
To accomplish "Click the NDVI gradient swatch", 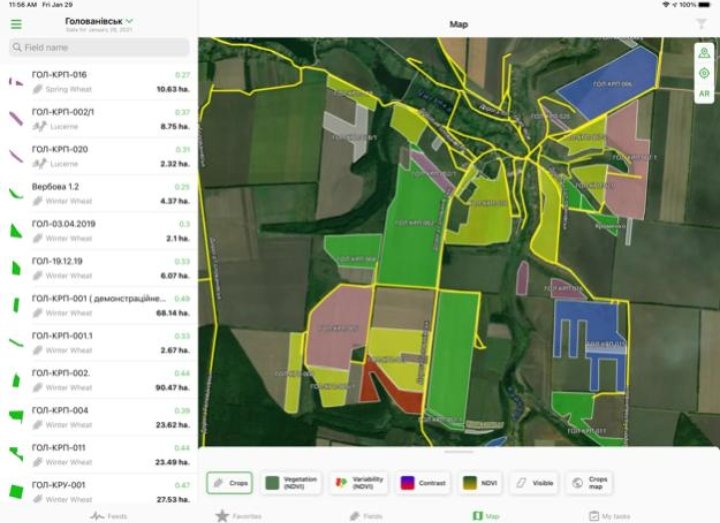I will pos(470,483).
